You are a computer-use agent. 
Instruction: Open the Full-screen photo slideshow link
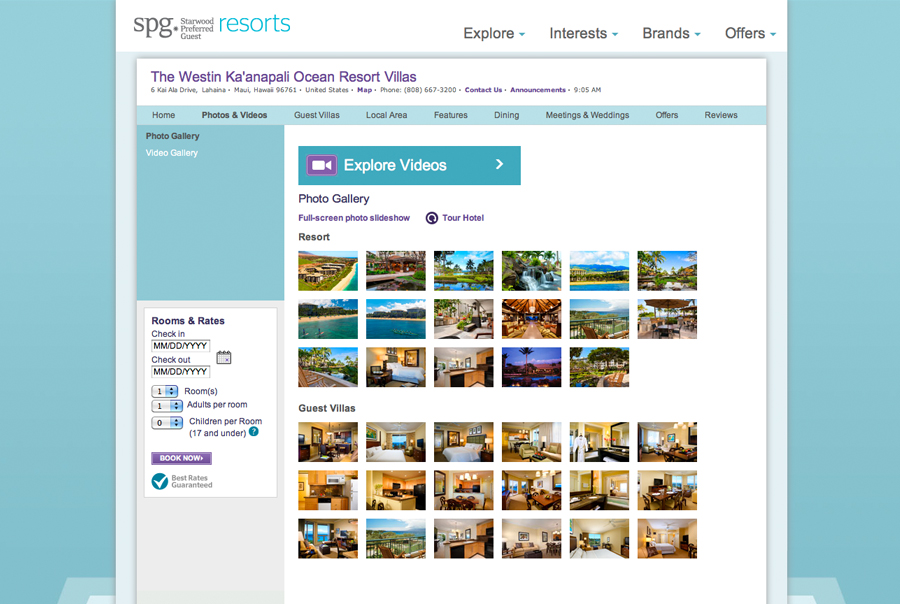(354, 218)
